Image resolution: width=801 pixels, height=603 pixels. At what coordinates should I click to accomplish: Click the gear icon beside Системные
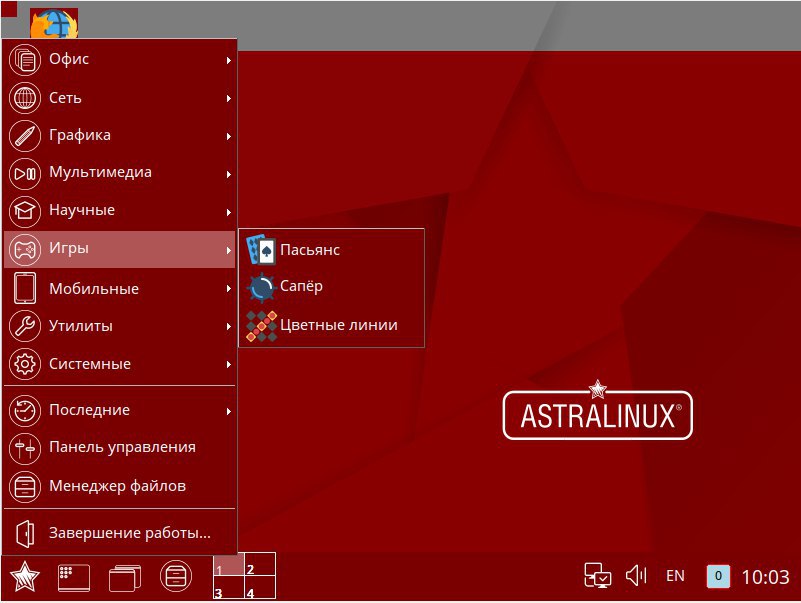point(25,364)
